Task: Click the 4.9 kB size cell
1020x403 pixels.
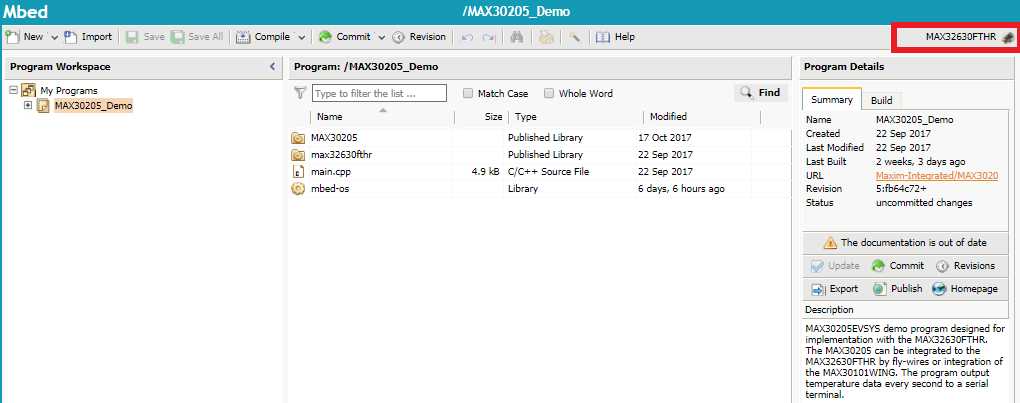Action: (x=485, y=172)
